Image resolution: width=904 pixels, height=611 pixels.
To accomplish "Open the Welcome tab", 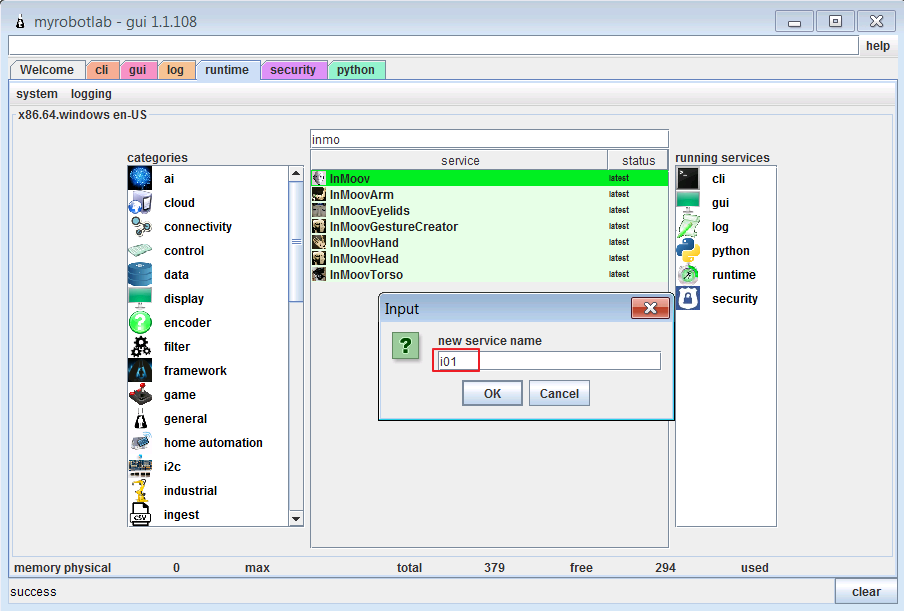I will [47, 70].
